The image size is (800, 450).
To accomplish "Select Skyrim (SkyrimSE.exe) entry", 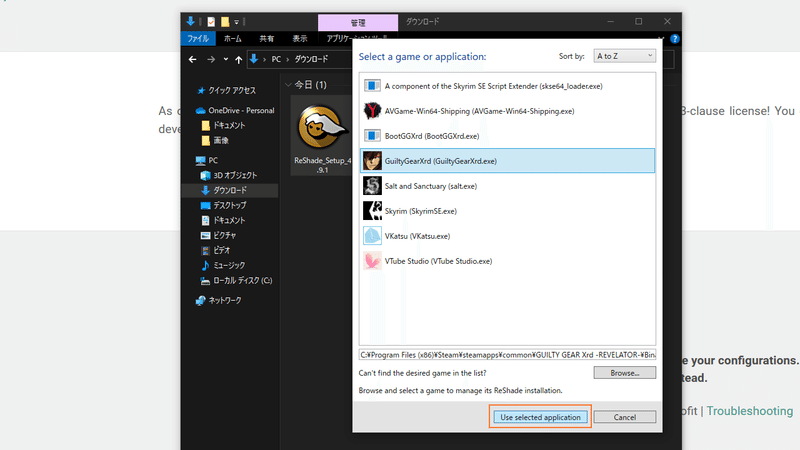I will coord(507,211).
